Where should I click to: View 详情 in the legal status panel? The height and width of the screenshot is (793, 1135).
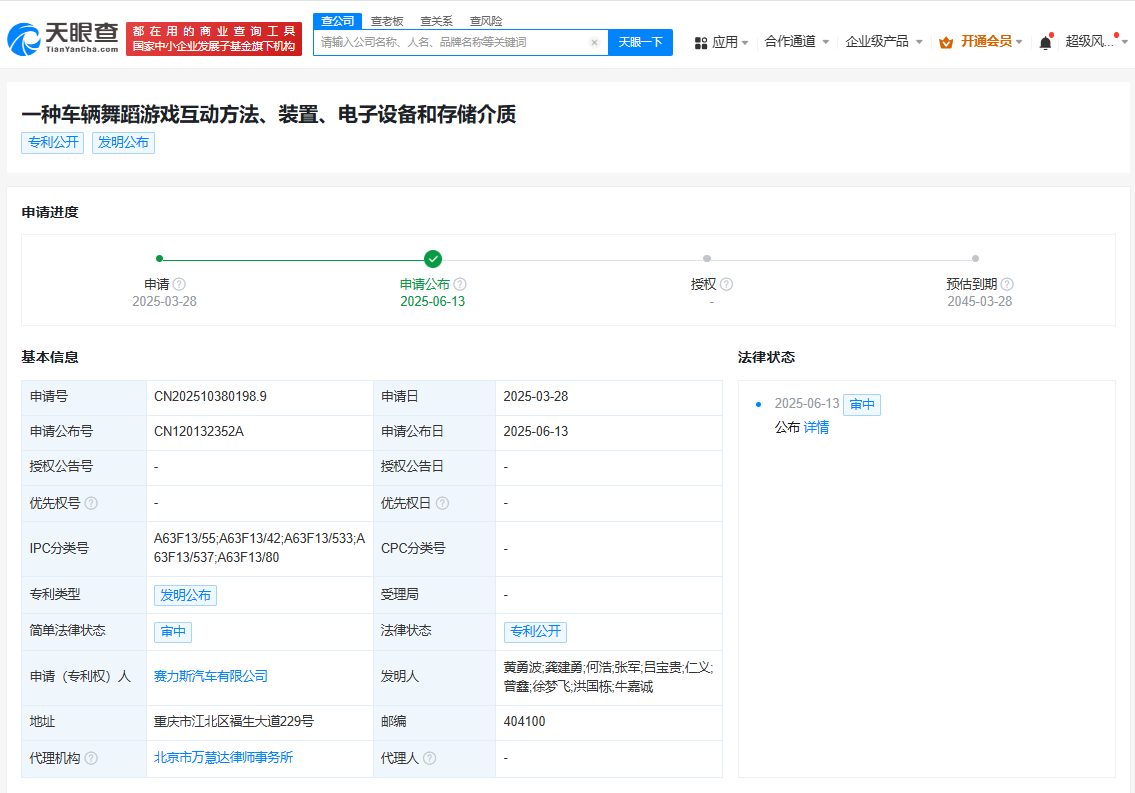pyautogui.click(x=816, y=427)
